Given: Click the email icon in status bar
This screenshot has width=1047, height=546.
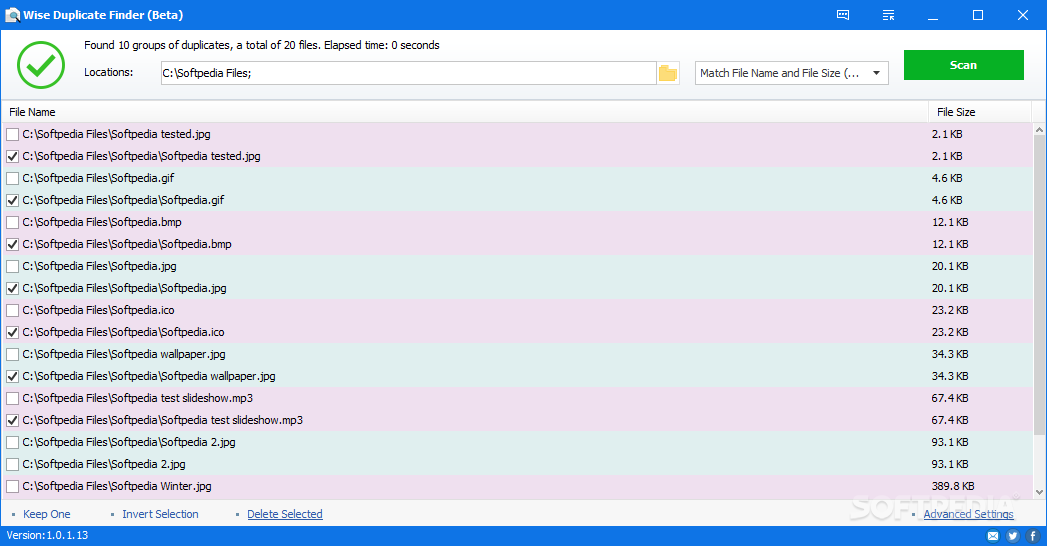Looking at the screenshot, I should [993, 536].
